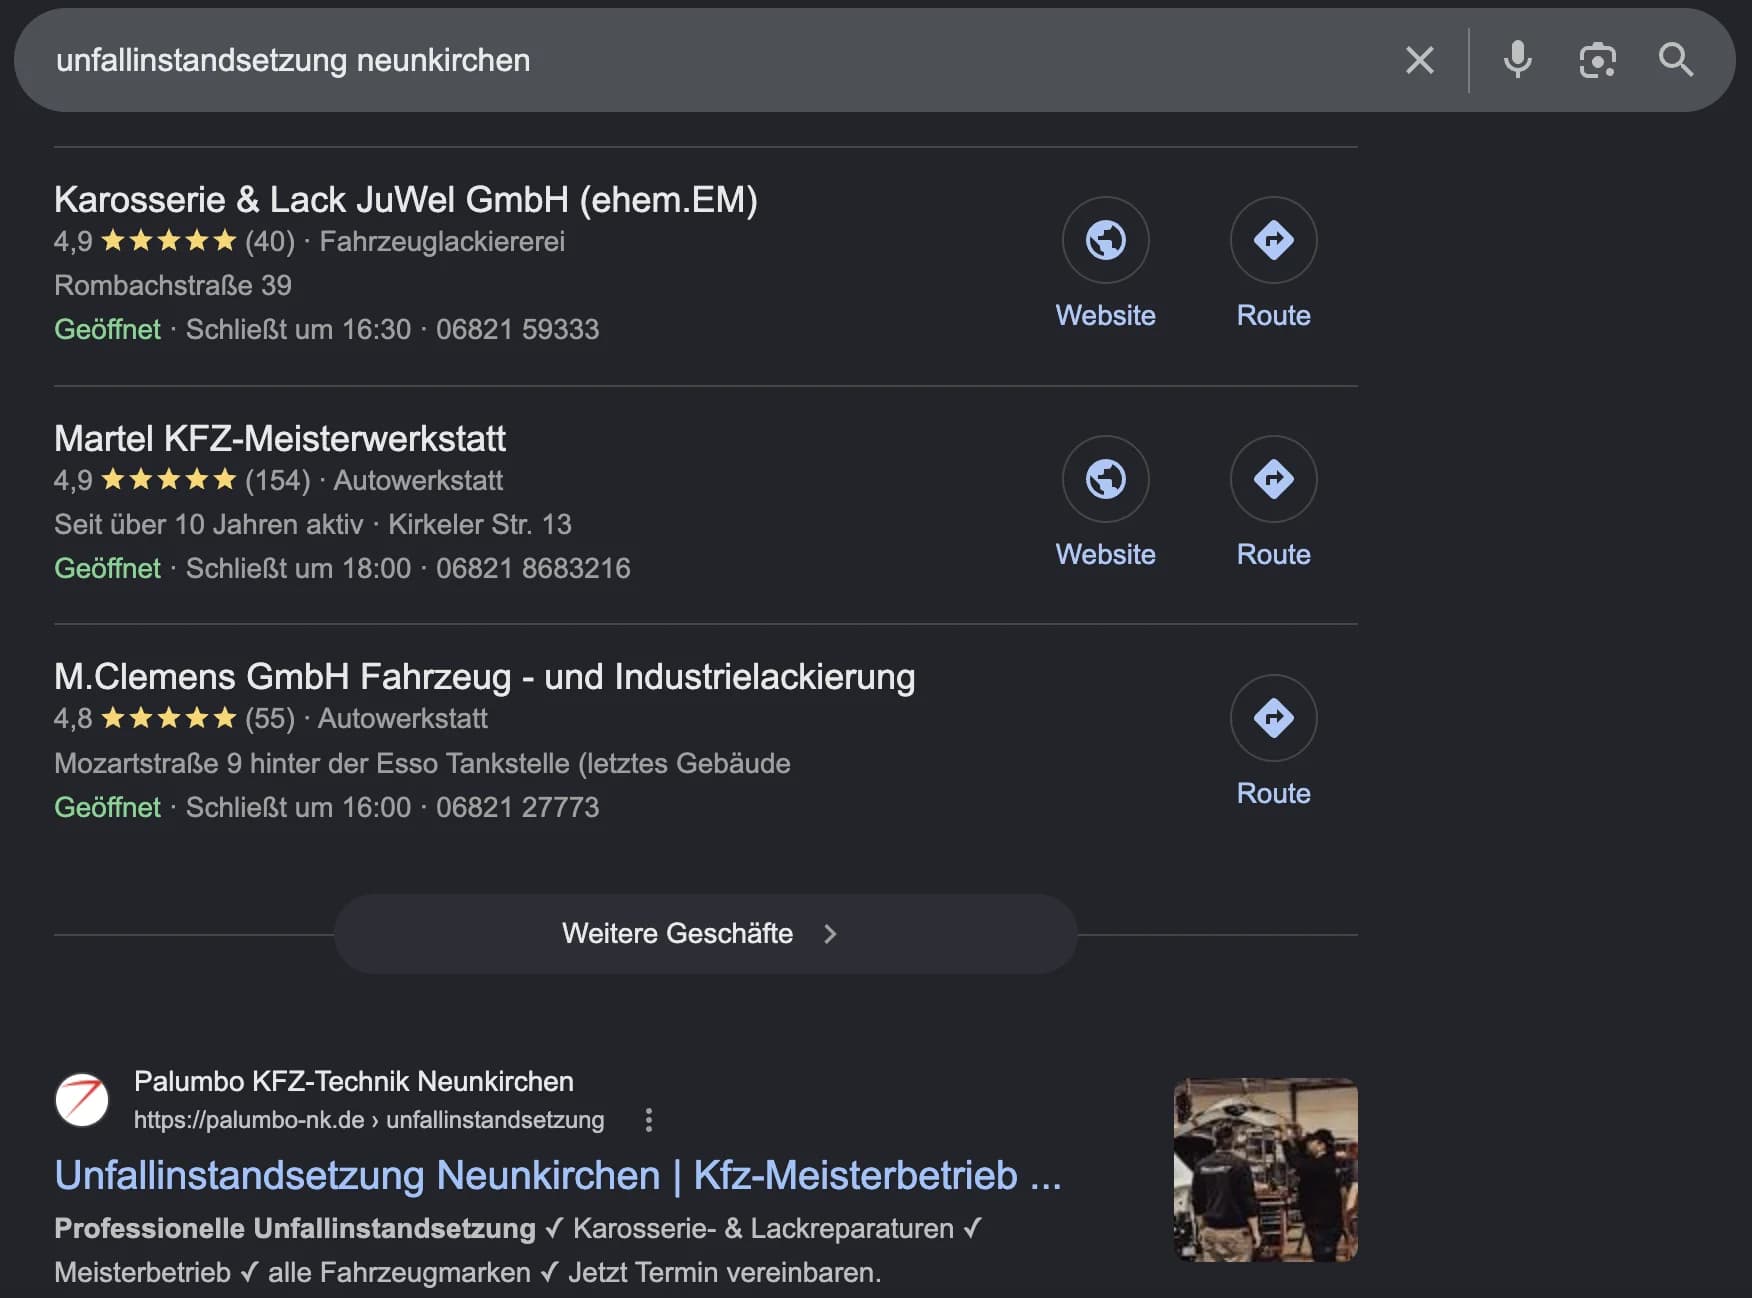Click the Fahrzeuglackiererei category label
The height and width of the screenshot is (1298, 1752).
pyautogui.click(x=442, y=242)
